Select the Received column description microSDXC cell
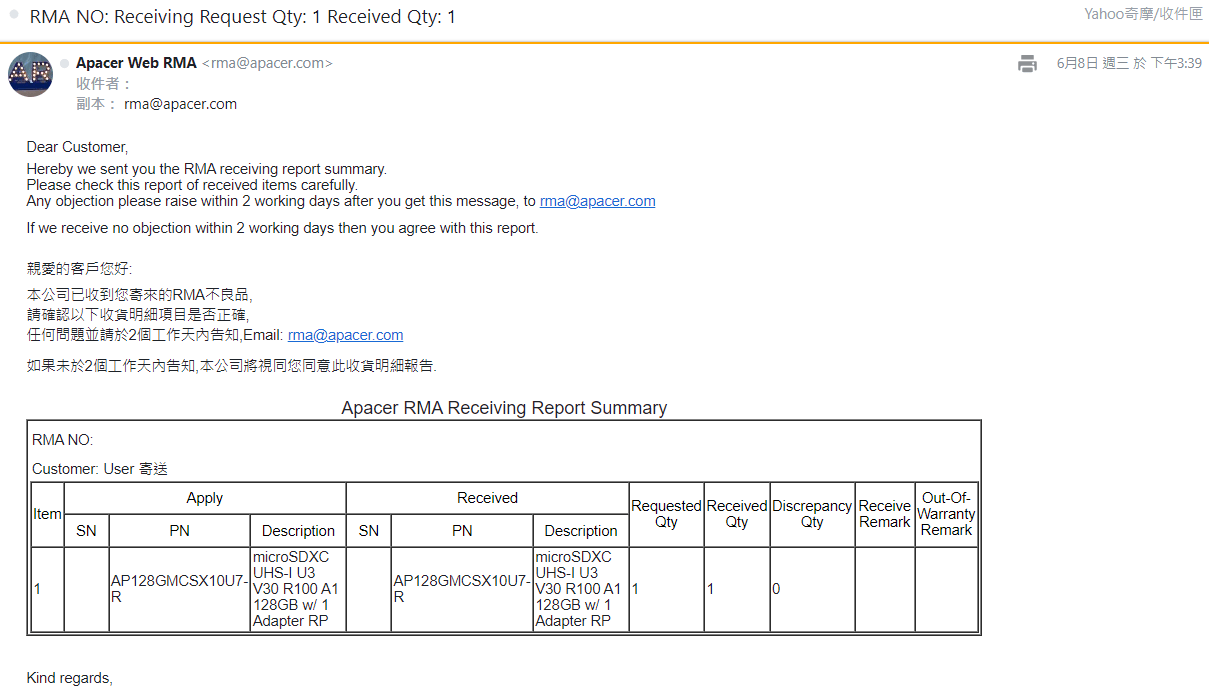1209x690 pixels. [581, 589]
